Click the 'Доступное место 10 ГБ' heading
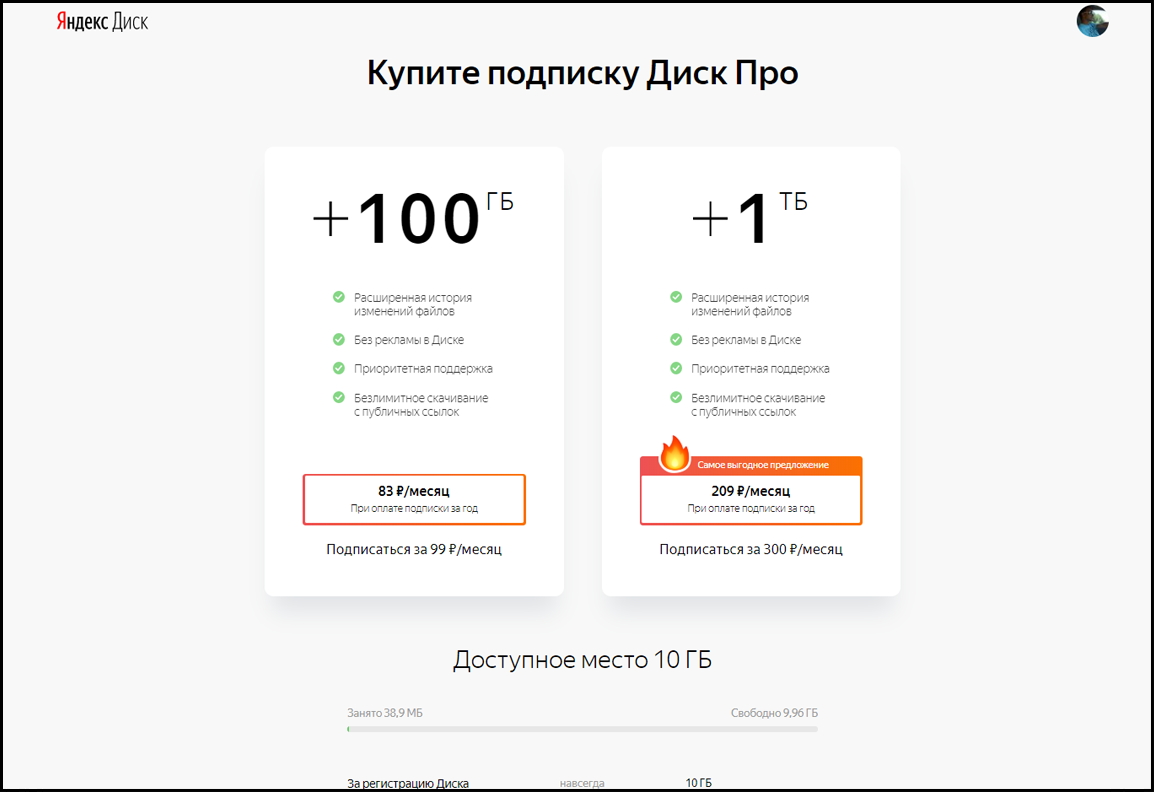The image size is (1154, 792). [583, 658]
